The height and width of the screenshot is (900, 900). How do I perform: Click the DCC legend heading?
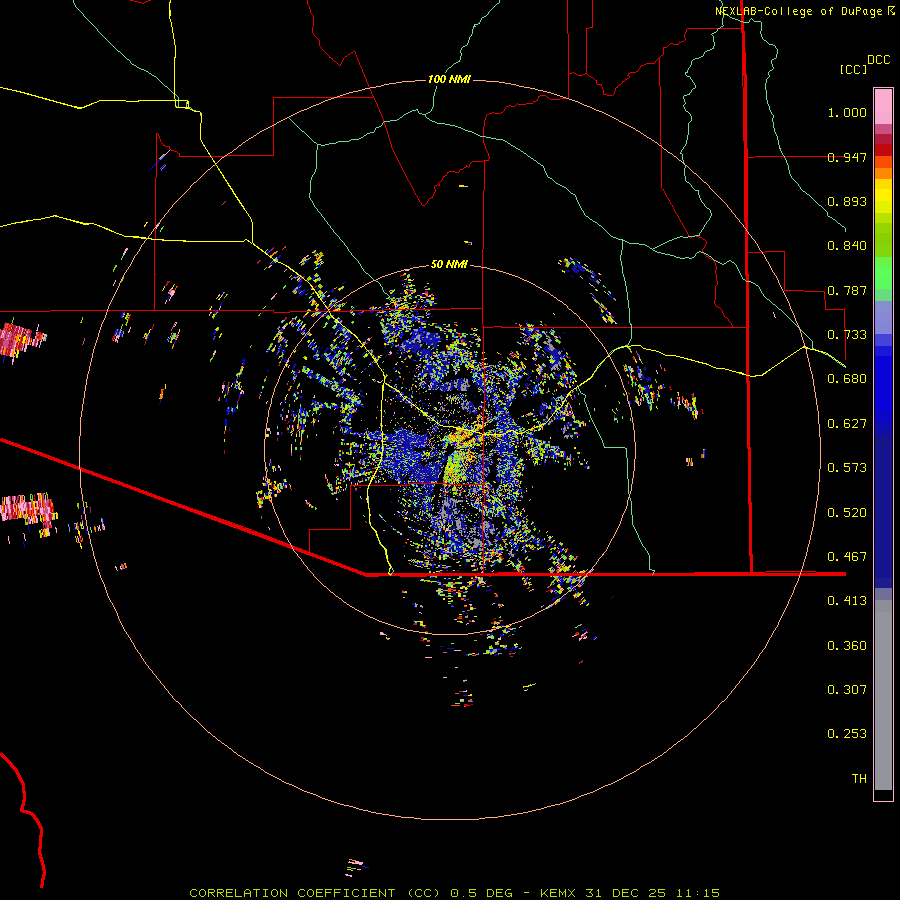coord(879,60)
